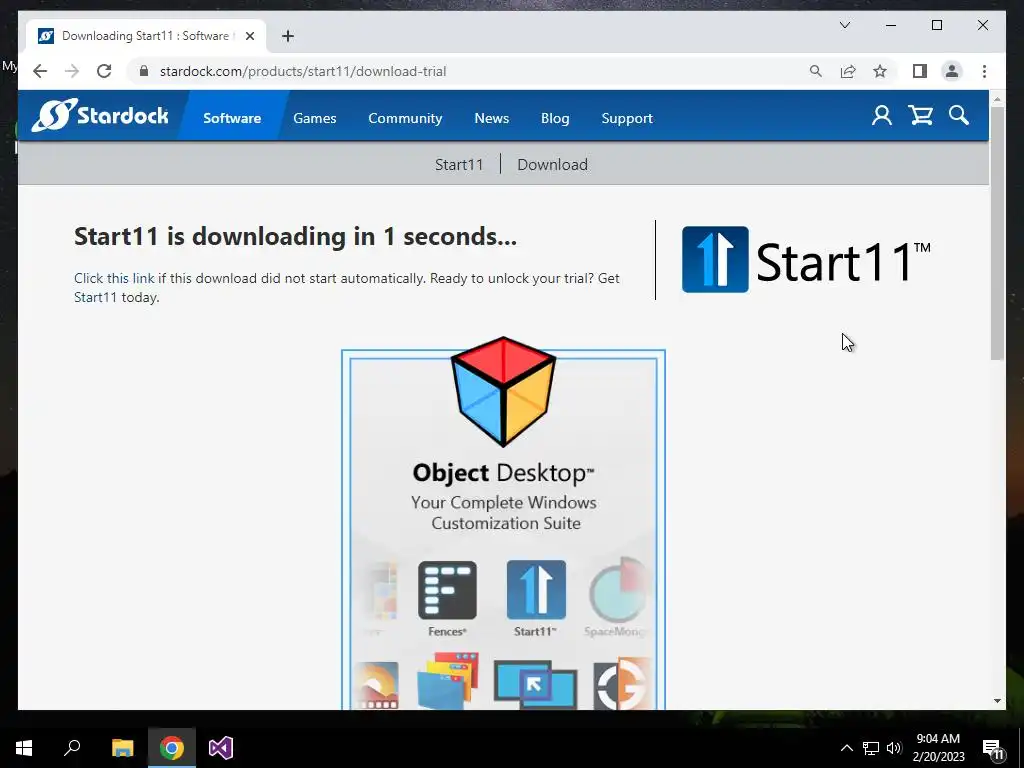The image size is (1024, 768).
Task: Open the Software menu
Action: pos(232,118)
